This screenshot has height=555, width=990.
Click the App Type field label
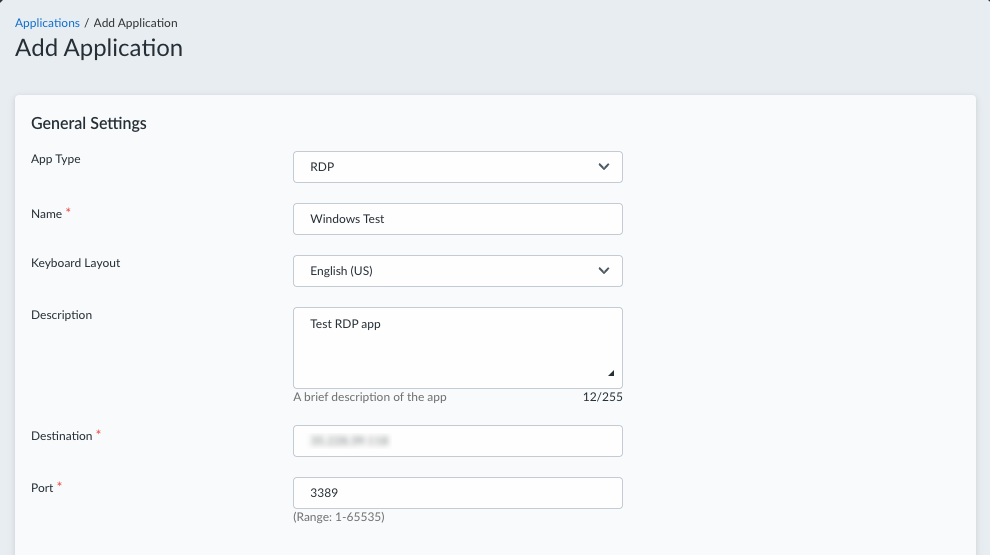click(x=56, y=159)
